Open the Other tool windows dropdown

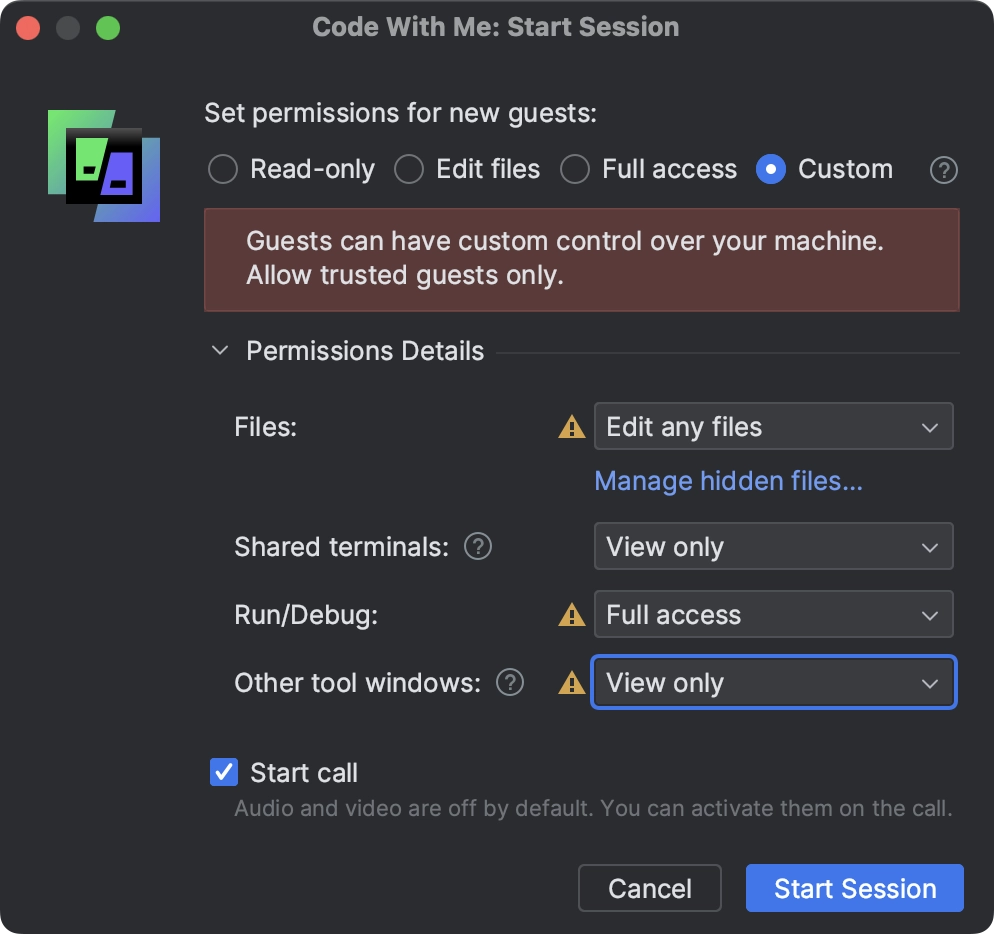click(773, 683)
